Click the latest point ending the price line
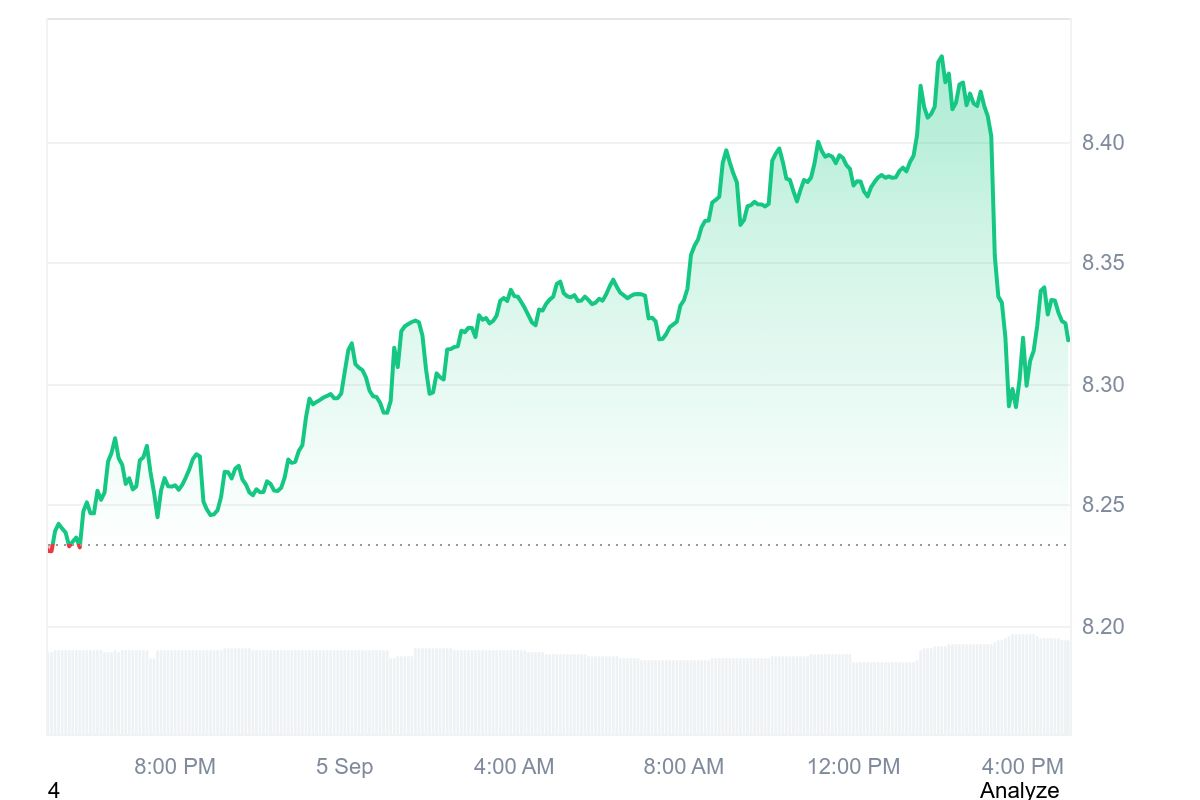This screenshot has width=1200, height=800. tap(1068, 340)
